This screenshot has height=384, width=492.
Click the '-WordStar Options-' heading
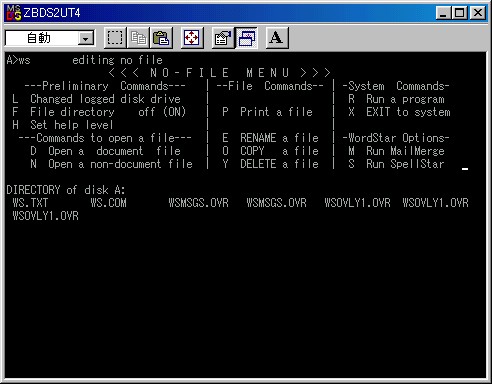point(396,138)
